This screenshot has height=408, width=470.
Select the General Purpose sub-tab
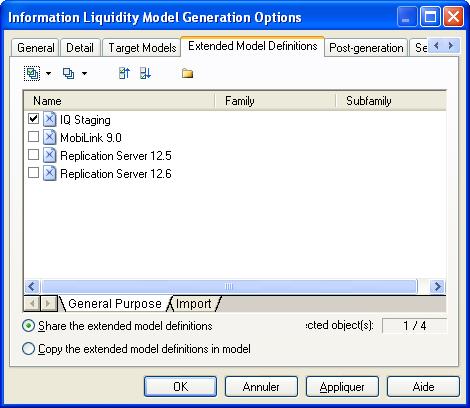(115, 304)
